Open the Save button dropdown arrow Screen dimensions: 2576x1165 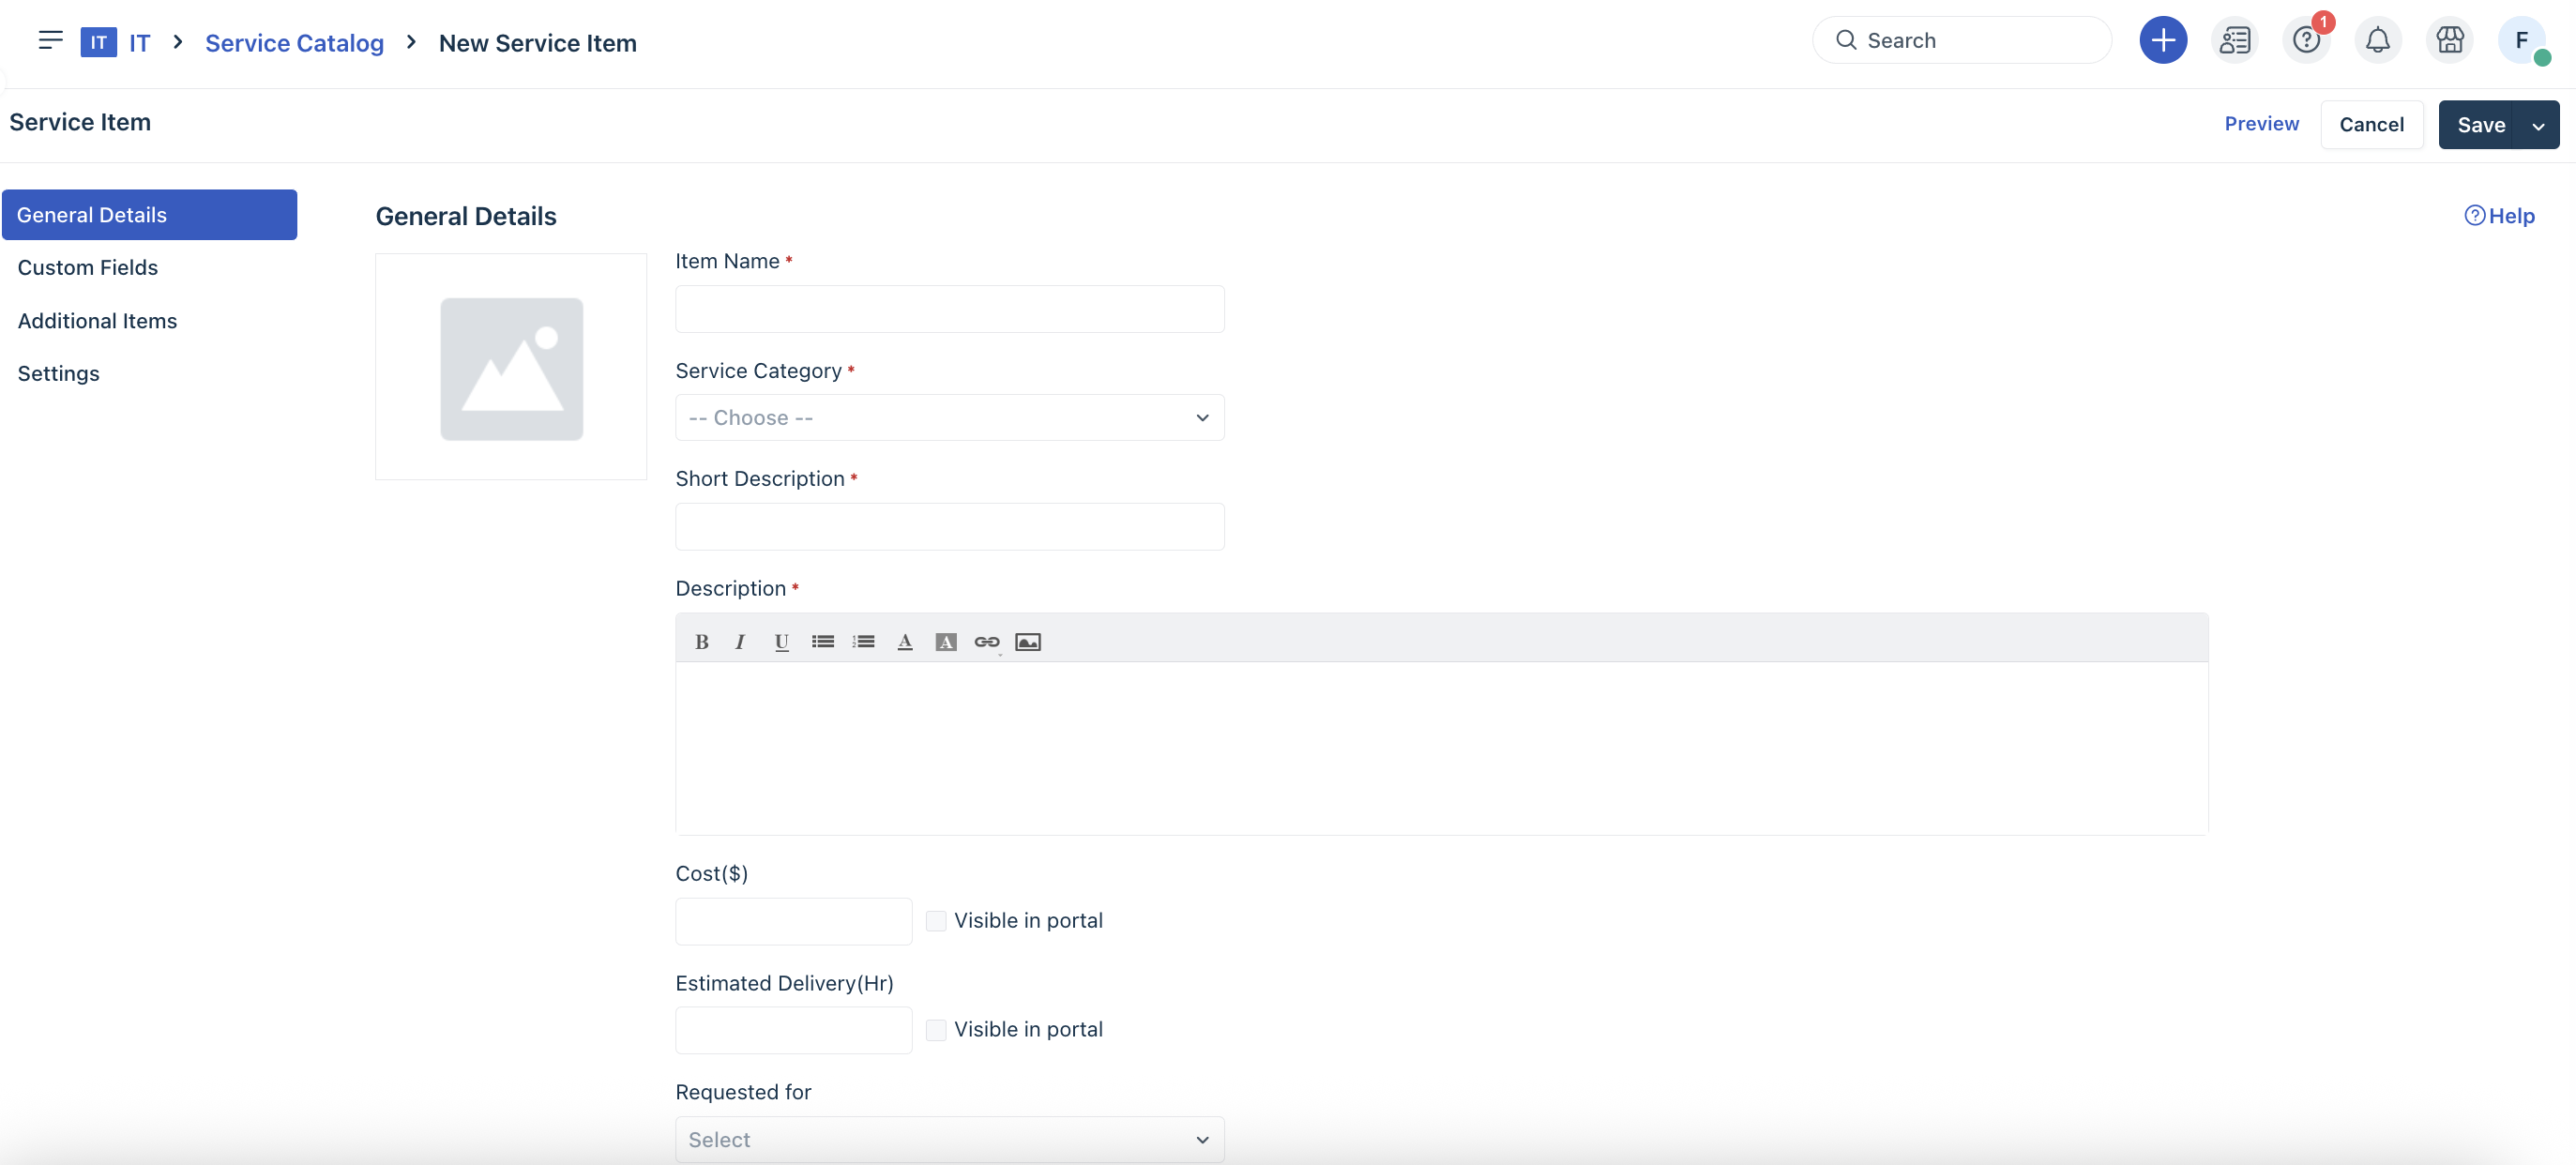(x=2538, y=126)
